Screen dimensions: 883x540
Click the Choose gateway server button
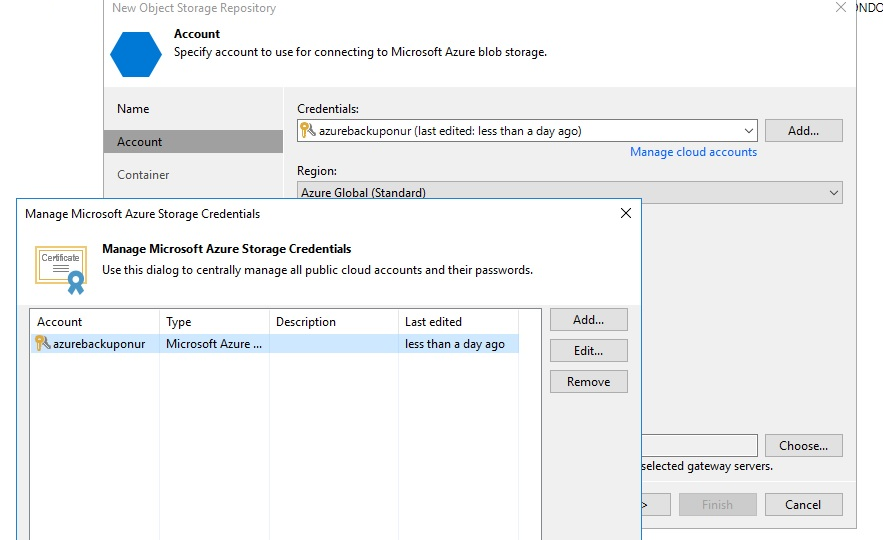[x=804, y=445]
